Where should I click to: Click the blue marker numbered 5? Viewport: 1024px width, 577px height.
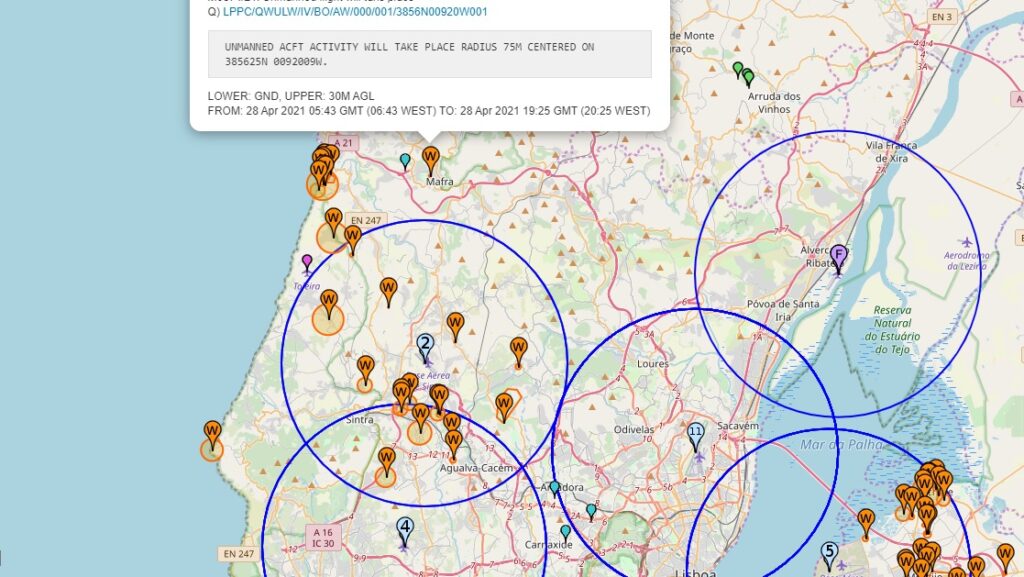[829, 552]
